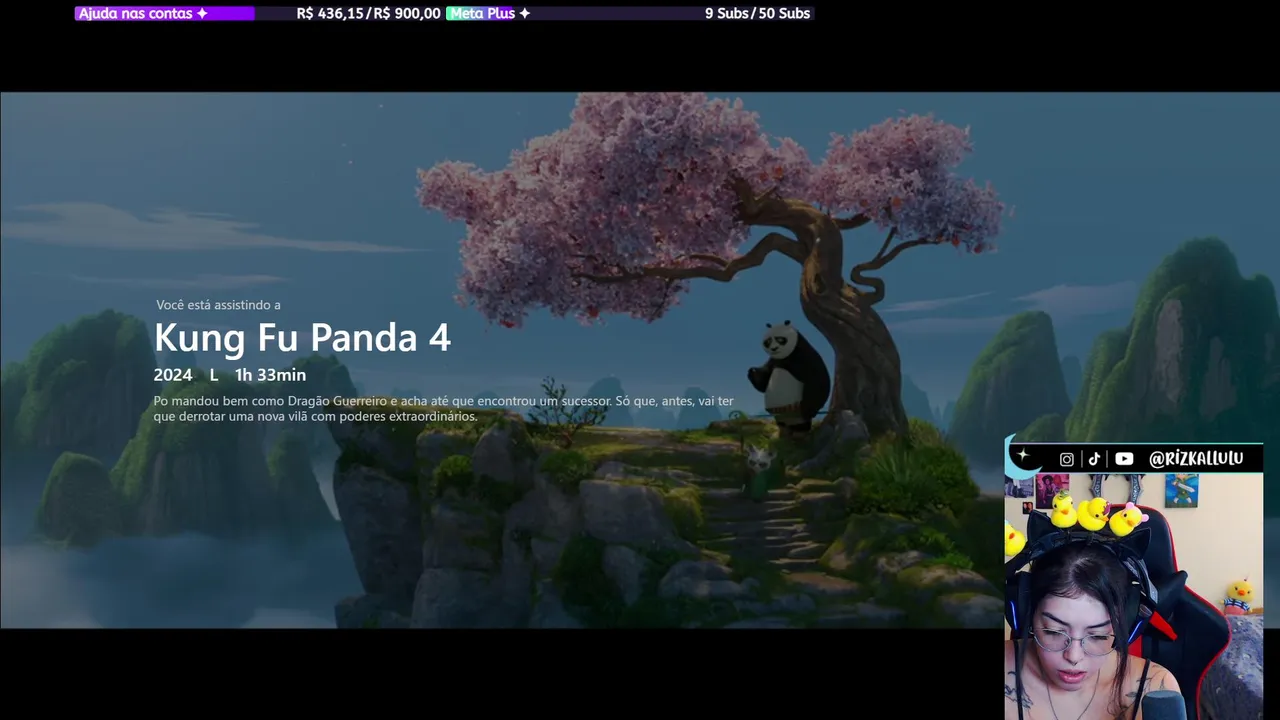Click the release year '2024'

(x=173, y=375)
